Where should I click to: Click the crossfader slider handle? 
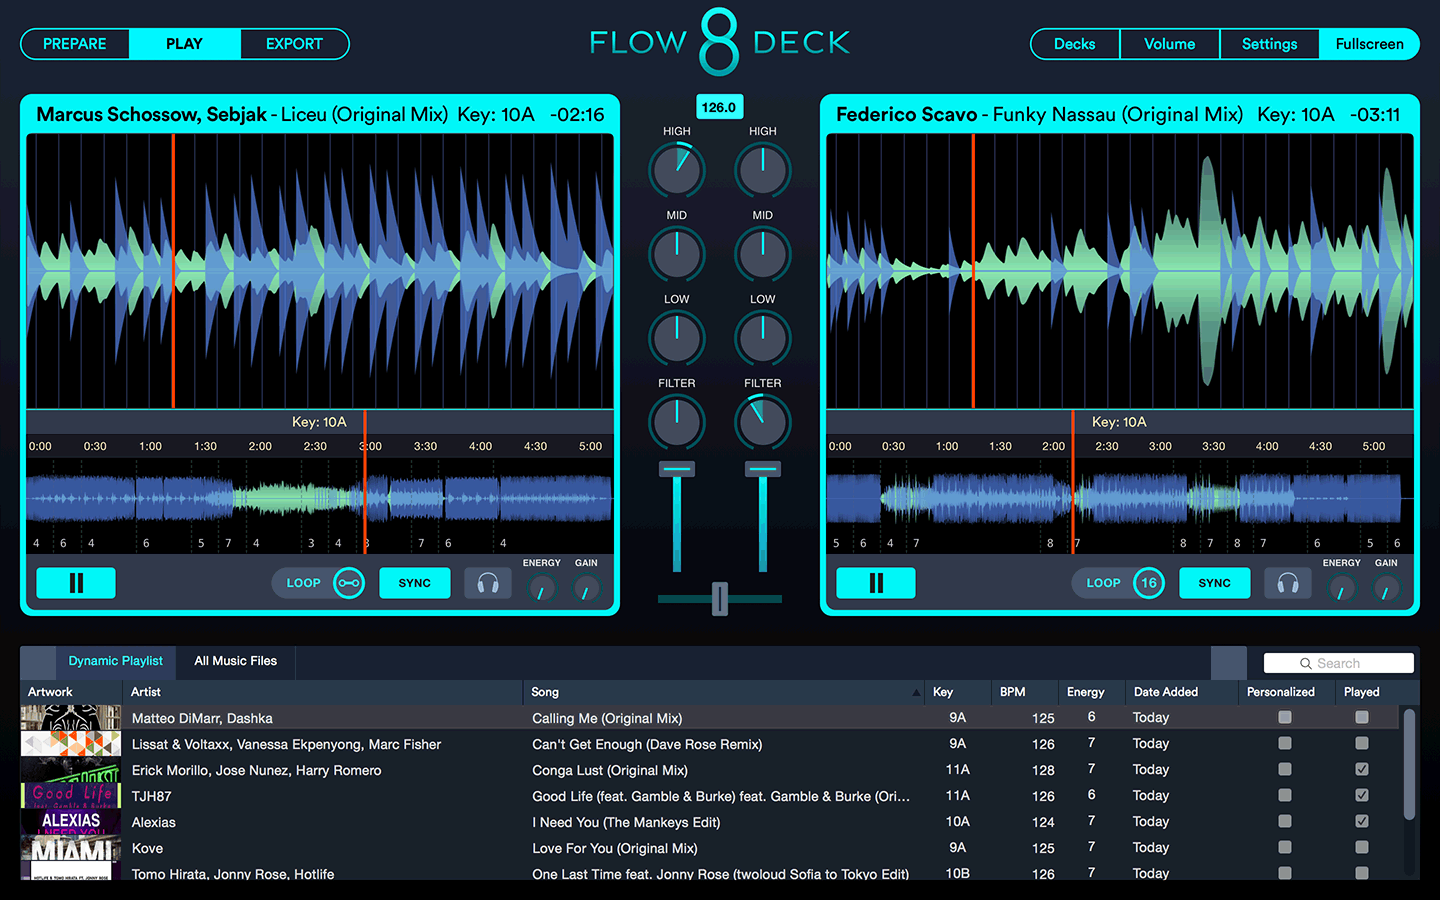(720, 598)
